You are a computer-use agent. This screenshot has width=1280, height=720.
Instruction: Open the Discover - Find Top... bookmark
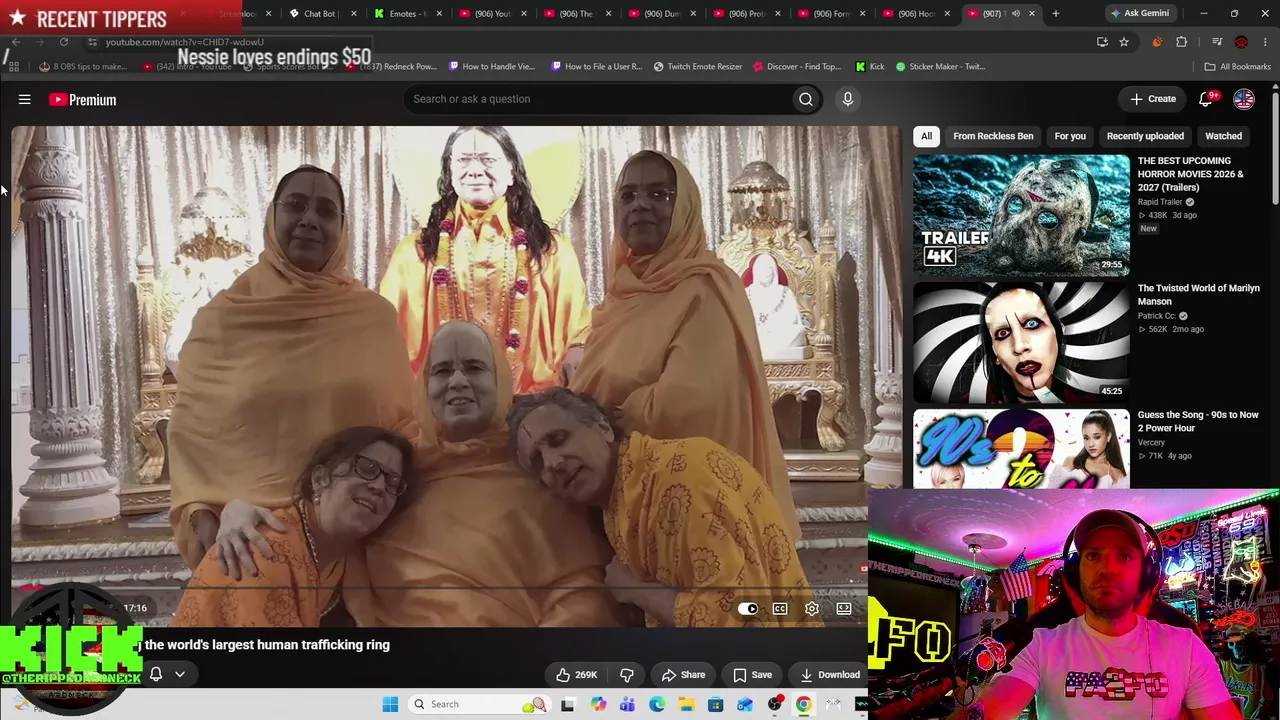(798, 67)
